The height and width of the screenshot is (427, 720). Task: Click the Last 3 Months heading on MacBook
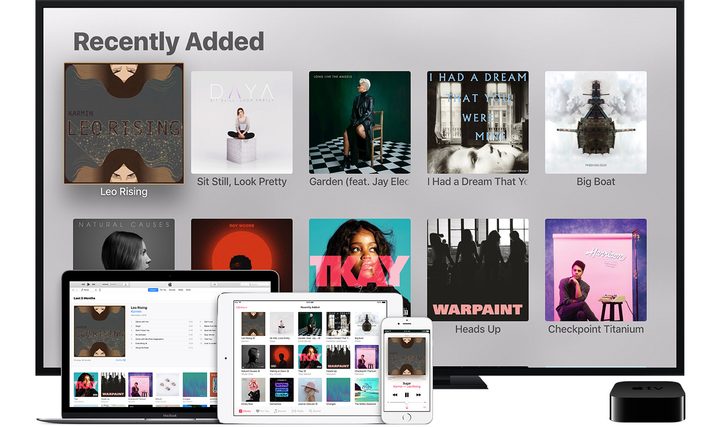pos(84,298)
